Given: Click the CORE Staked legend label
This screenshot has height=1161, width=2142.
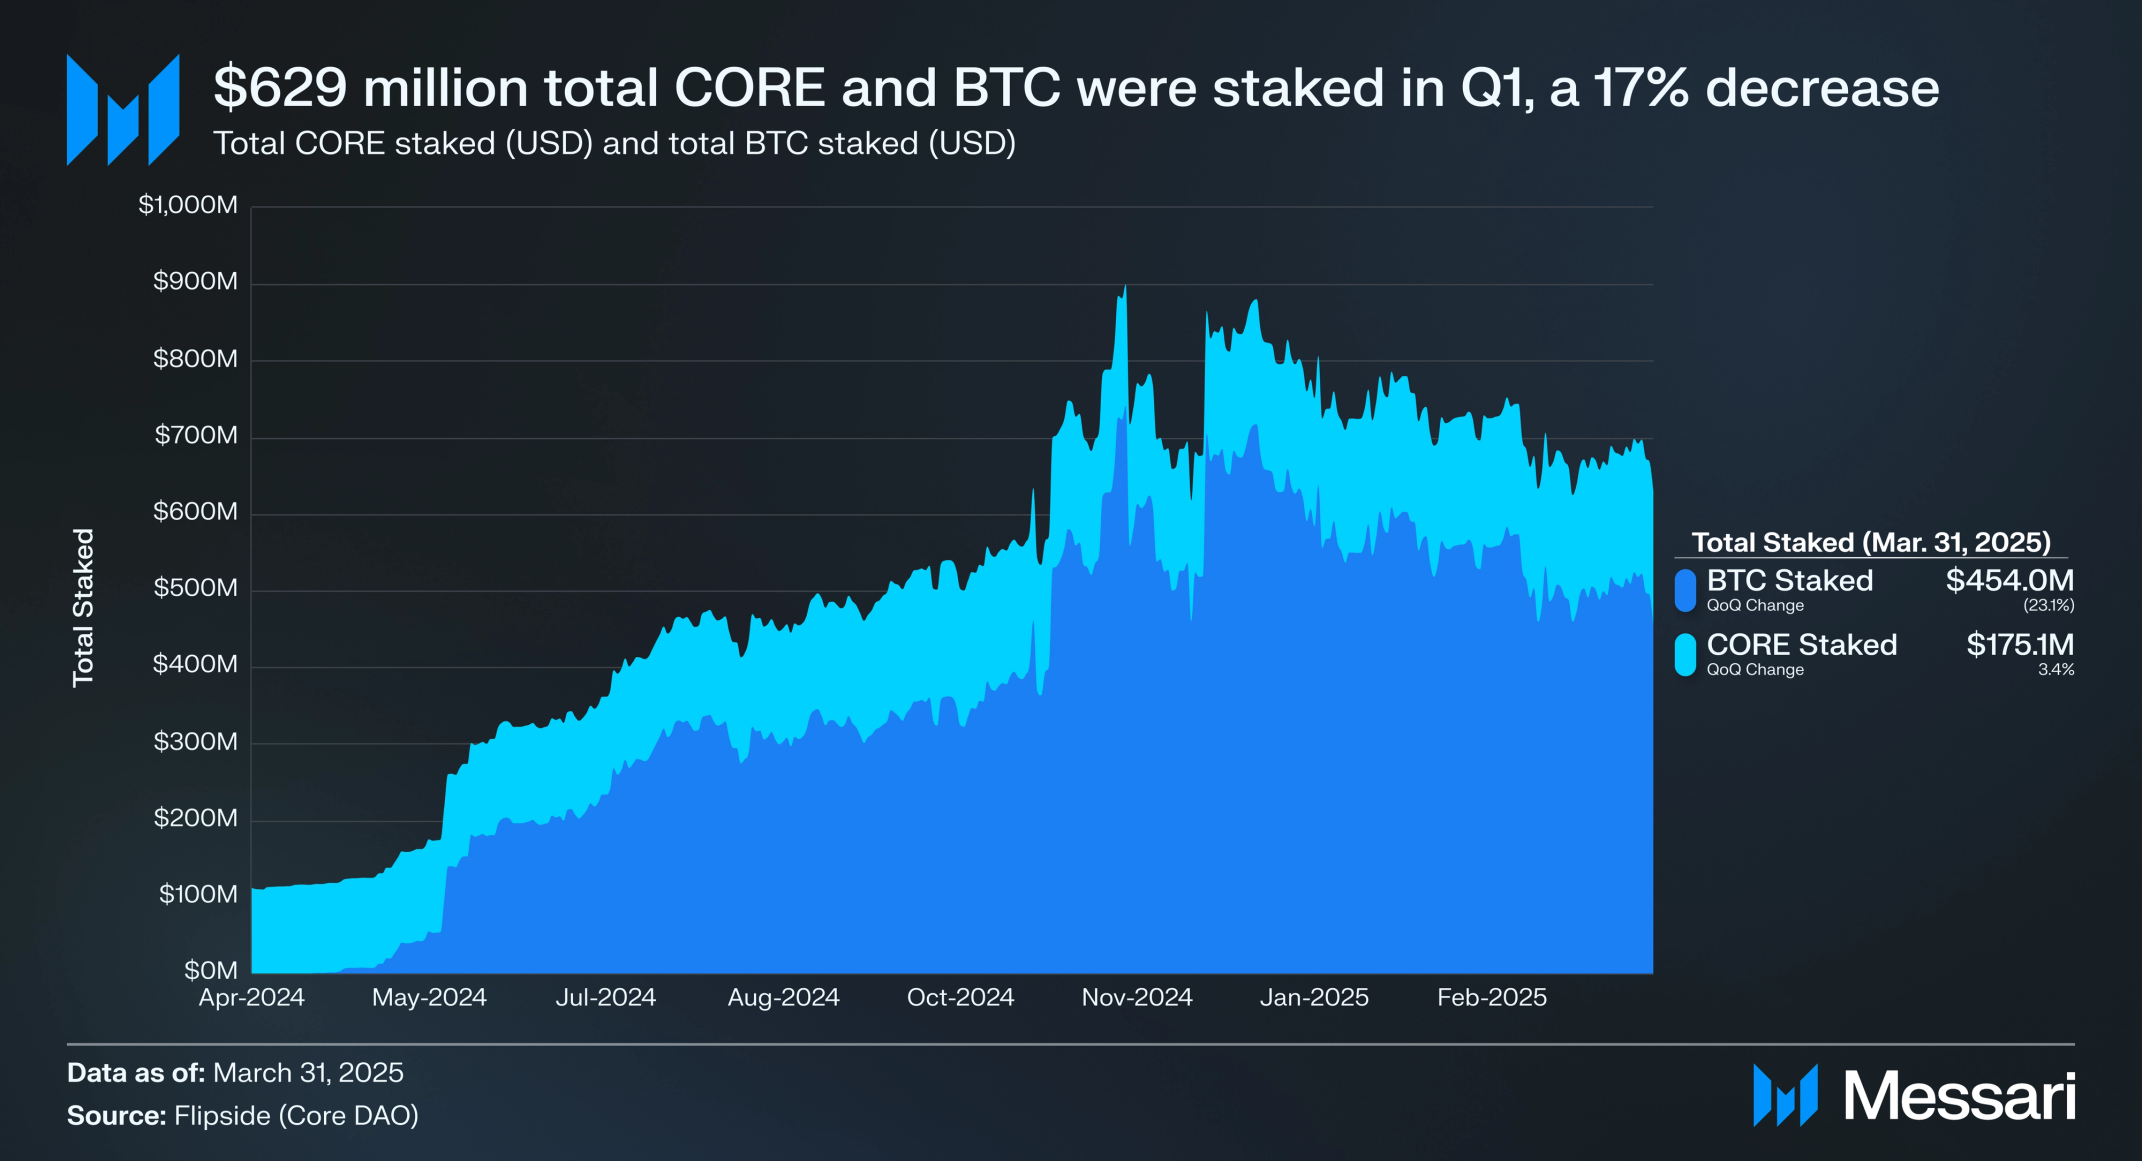Looking at the screenshot, I should tap(1802, 644).
